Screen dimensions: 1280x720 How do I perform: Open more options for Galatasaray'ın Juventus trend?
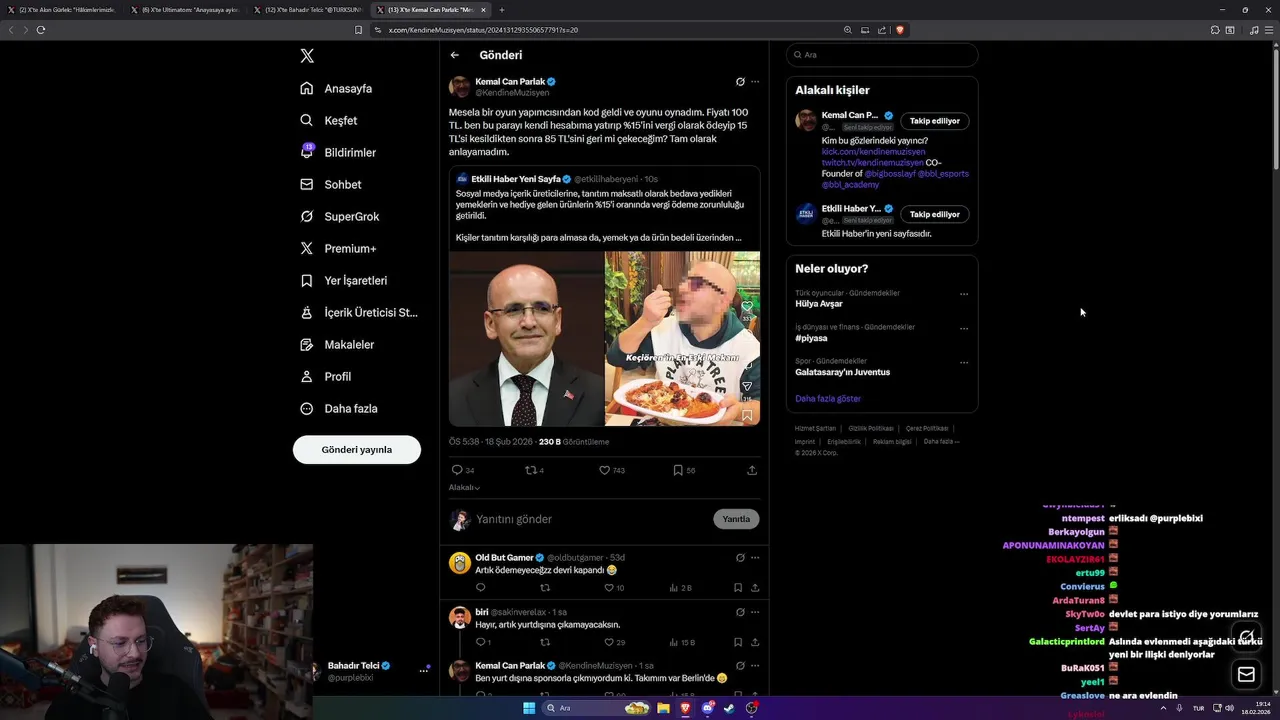tap(964, 362)
